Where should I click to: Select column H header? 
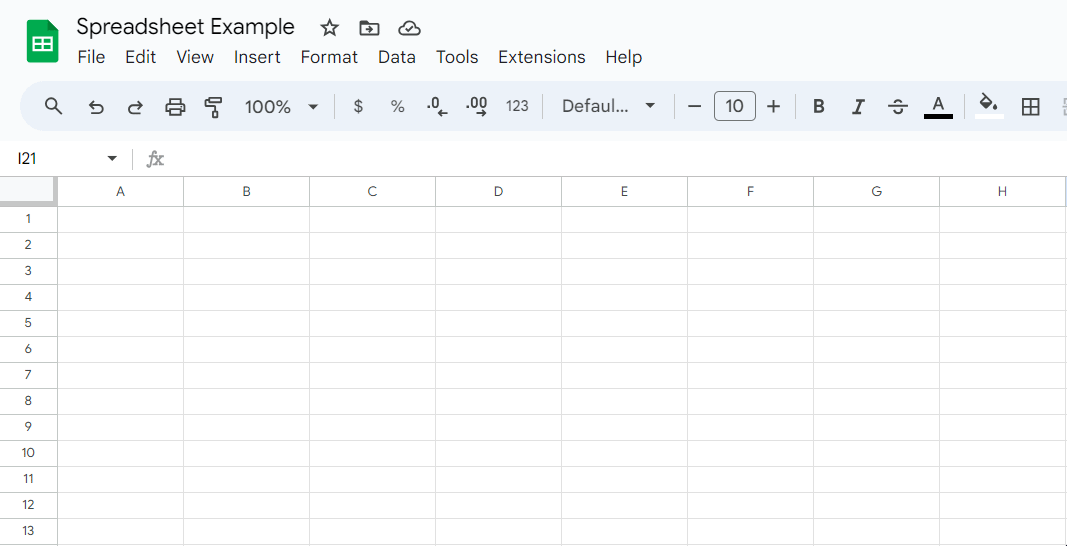1003,192
